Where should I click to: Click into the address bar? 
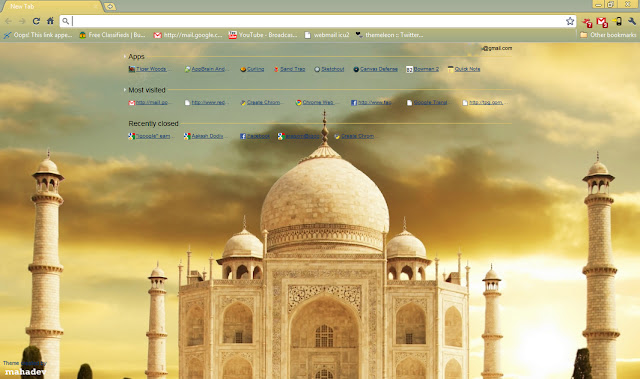point(318,21)
